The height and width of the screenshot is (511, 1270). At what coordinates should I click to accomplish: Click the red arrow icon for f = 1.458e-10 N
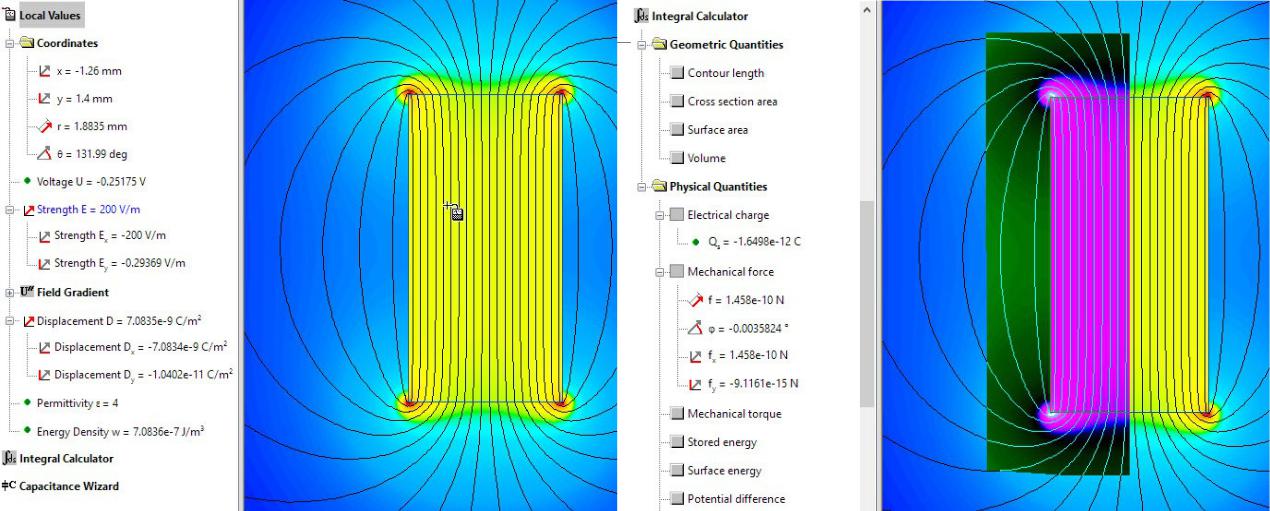click(x=697, y=299)
